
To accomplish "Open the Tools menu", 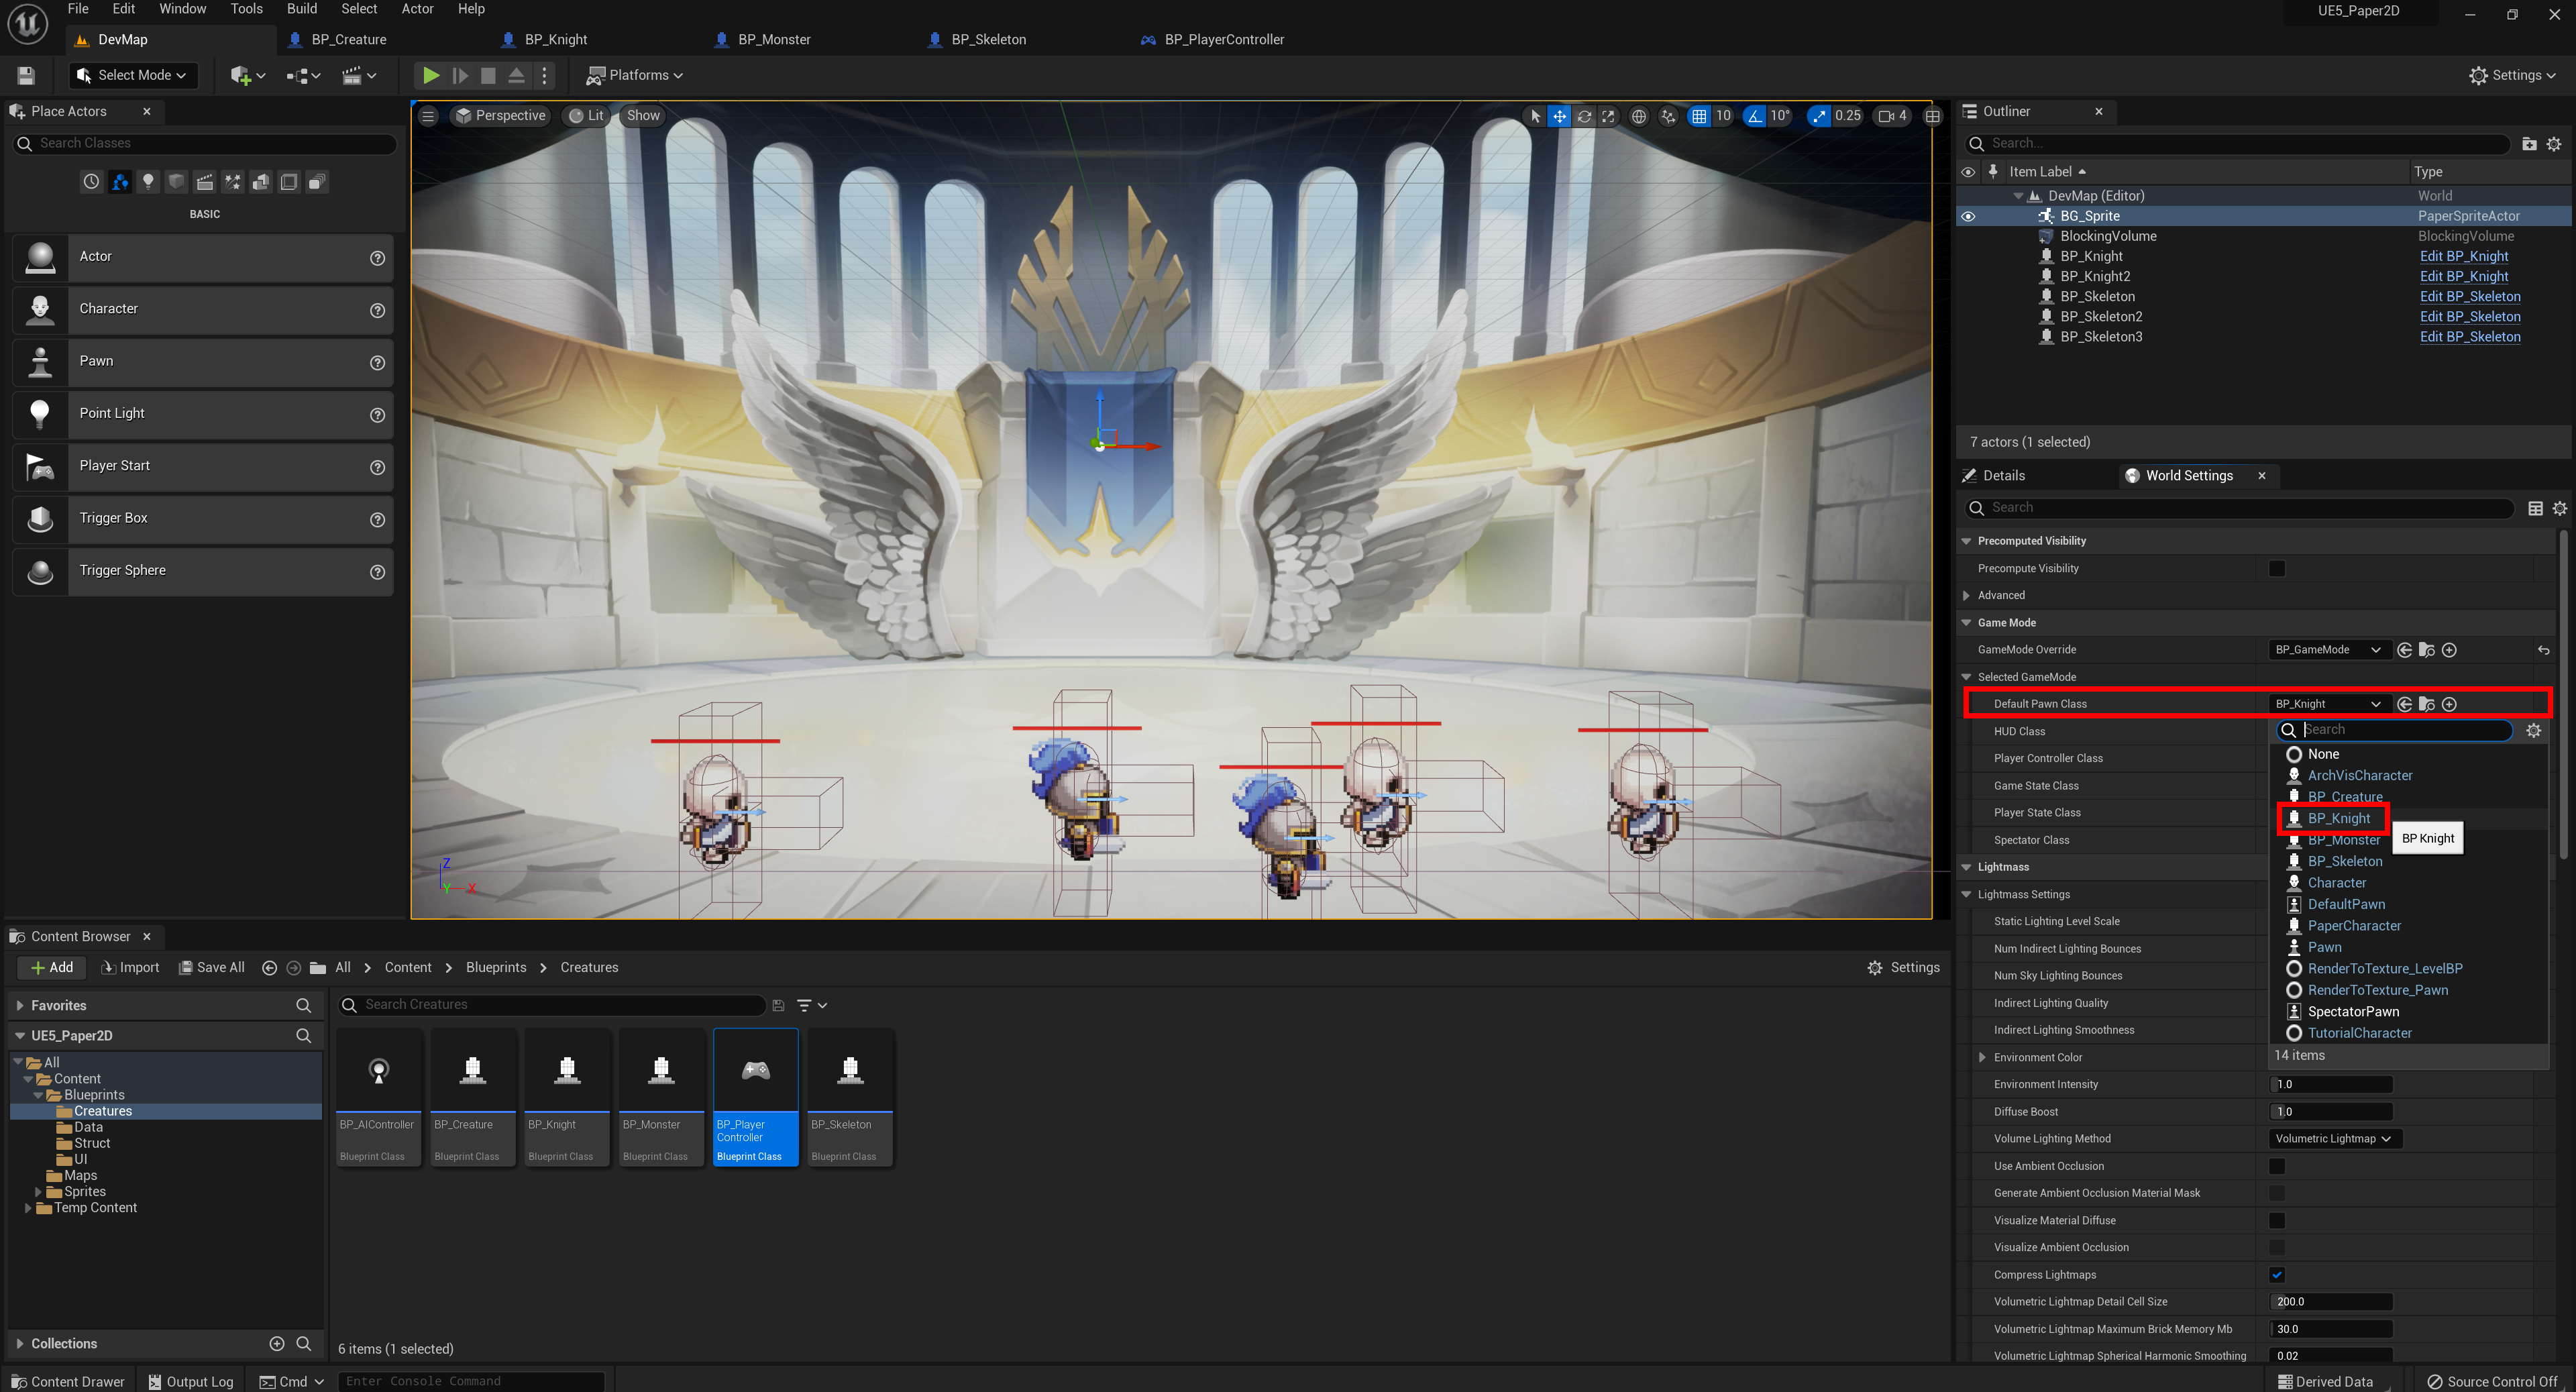I will (246, 9).
